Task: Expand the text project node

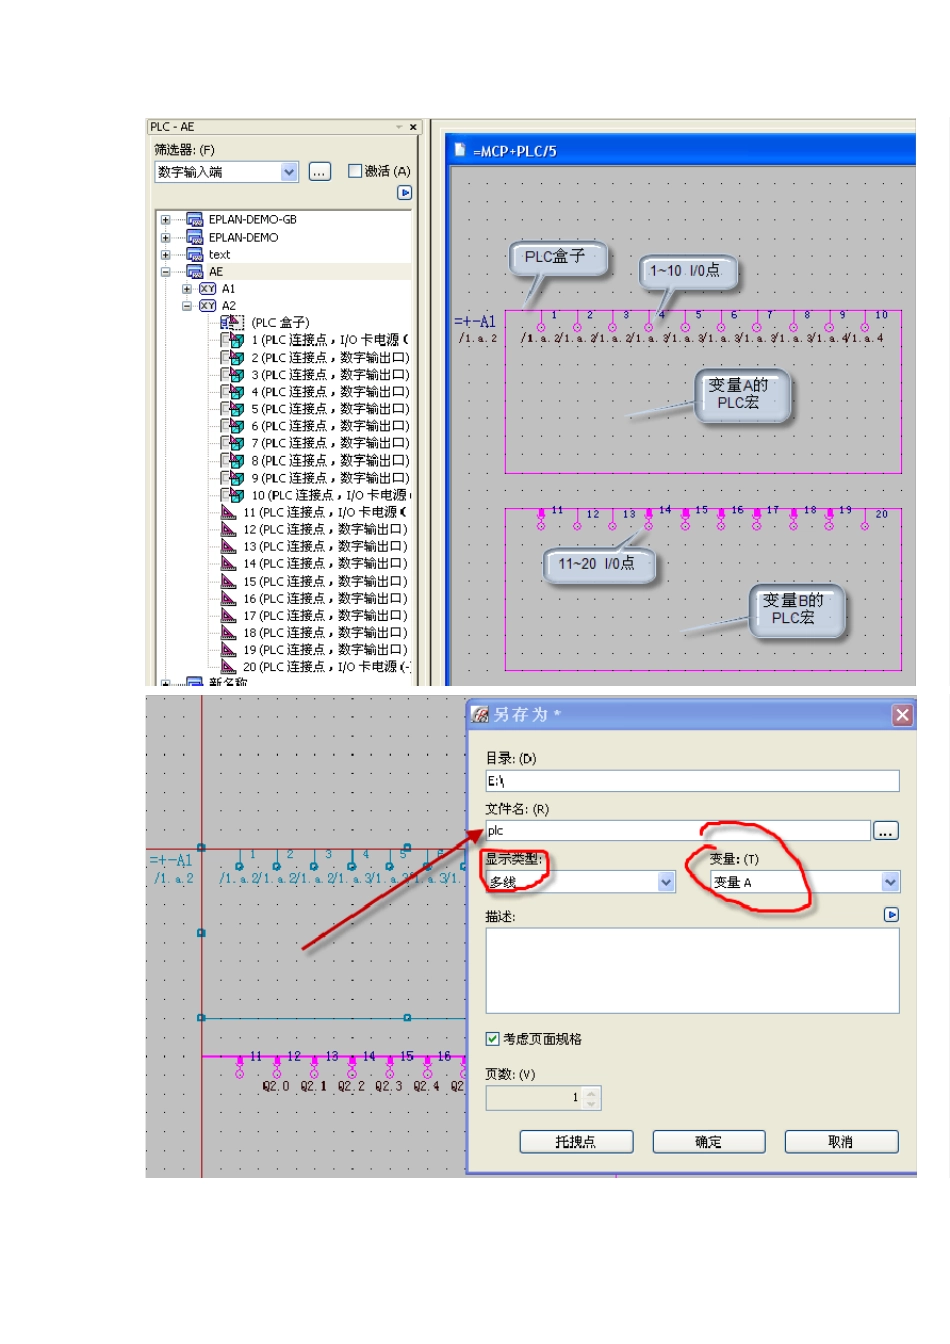Action: [166, 254]
